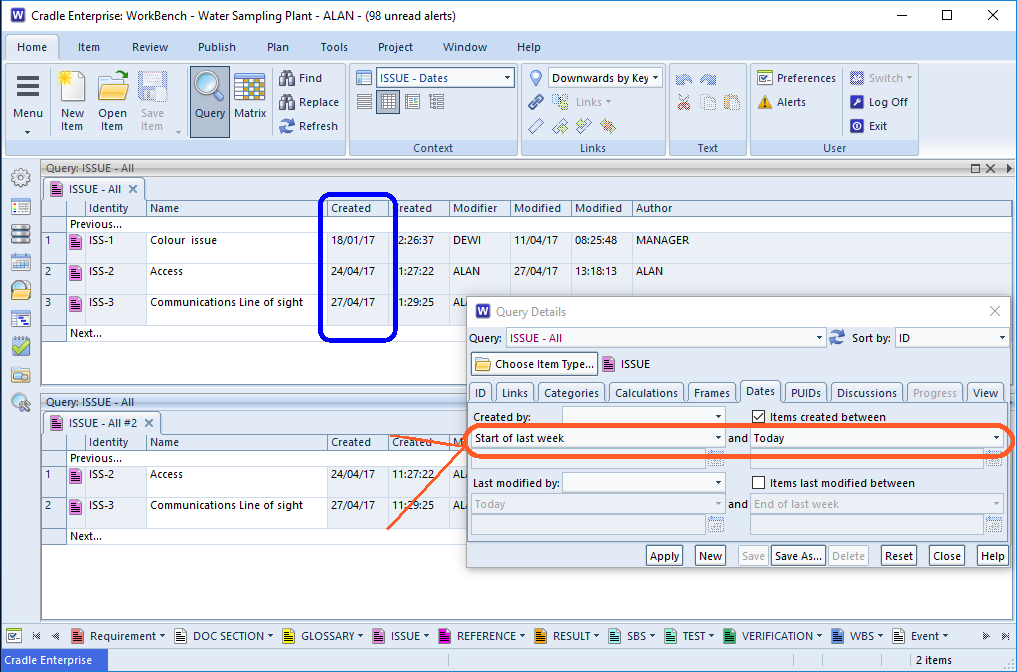Screen dimensions: 1017x672
Task: Expand the Last modified by dropdown
Action: pos(718,483)
